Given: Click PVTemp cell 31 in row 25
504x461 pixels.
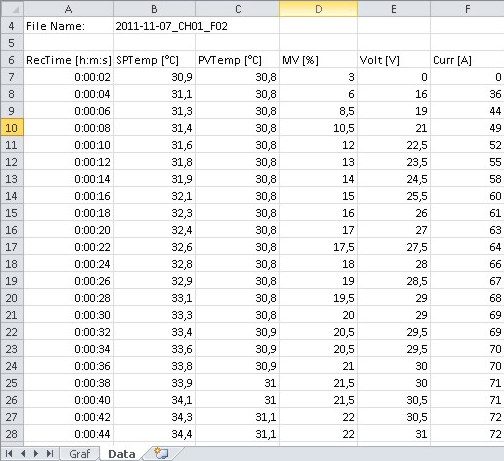Looking at the screenshot, I should tap(237, 383).
